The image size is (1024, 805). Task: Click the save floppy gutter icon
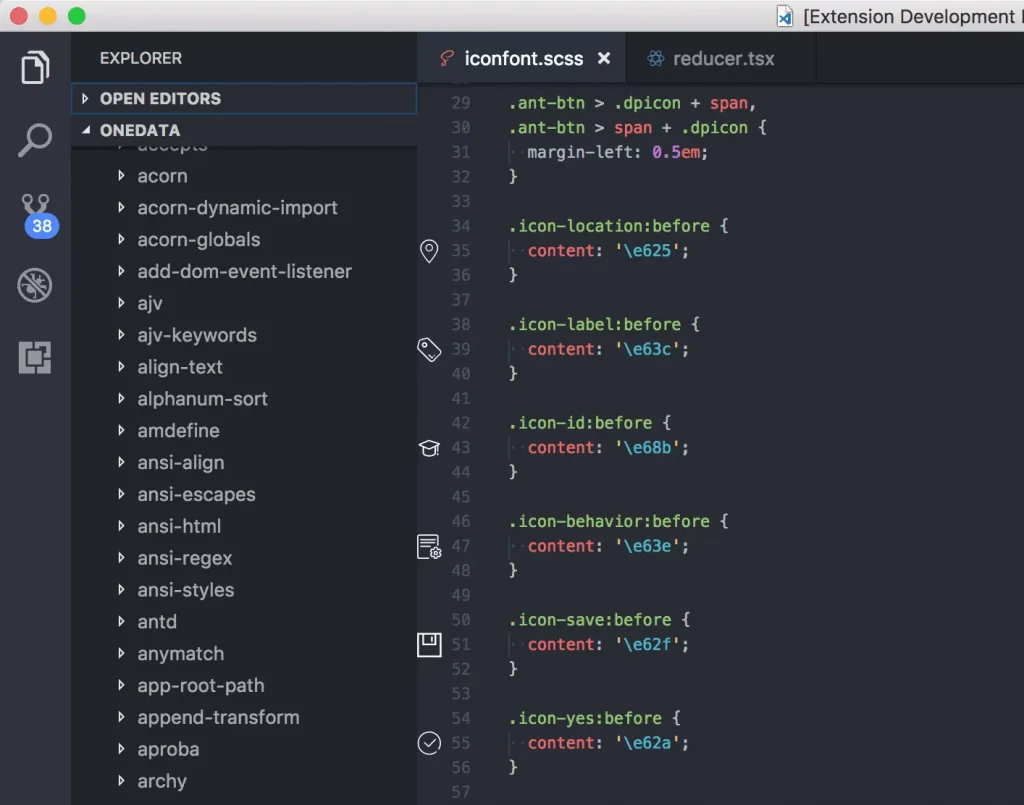429,645
